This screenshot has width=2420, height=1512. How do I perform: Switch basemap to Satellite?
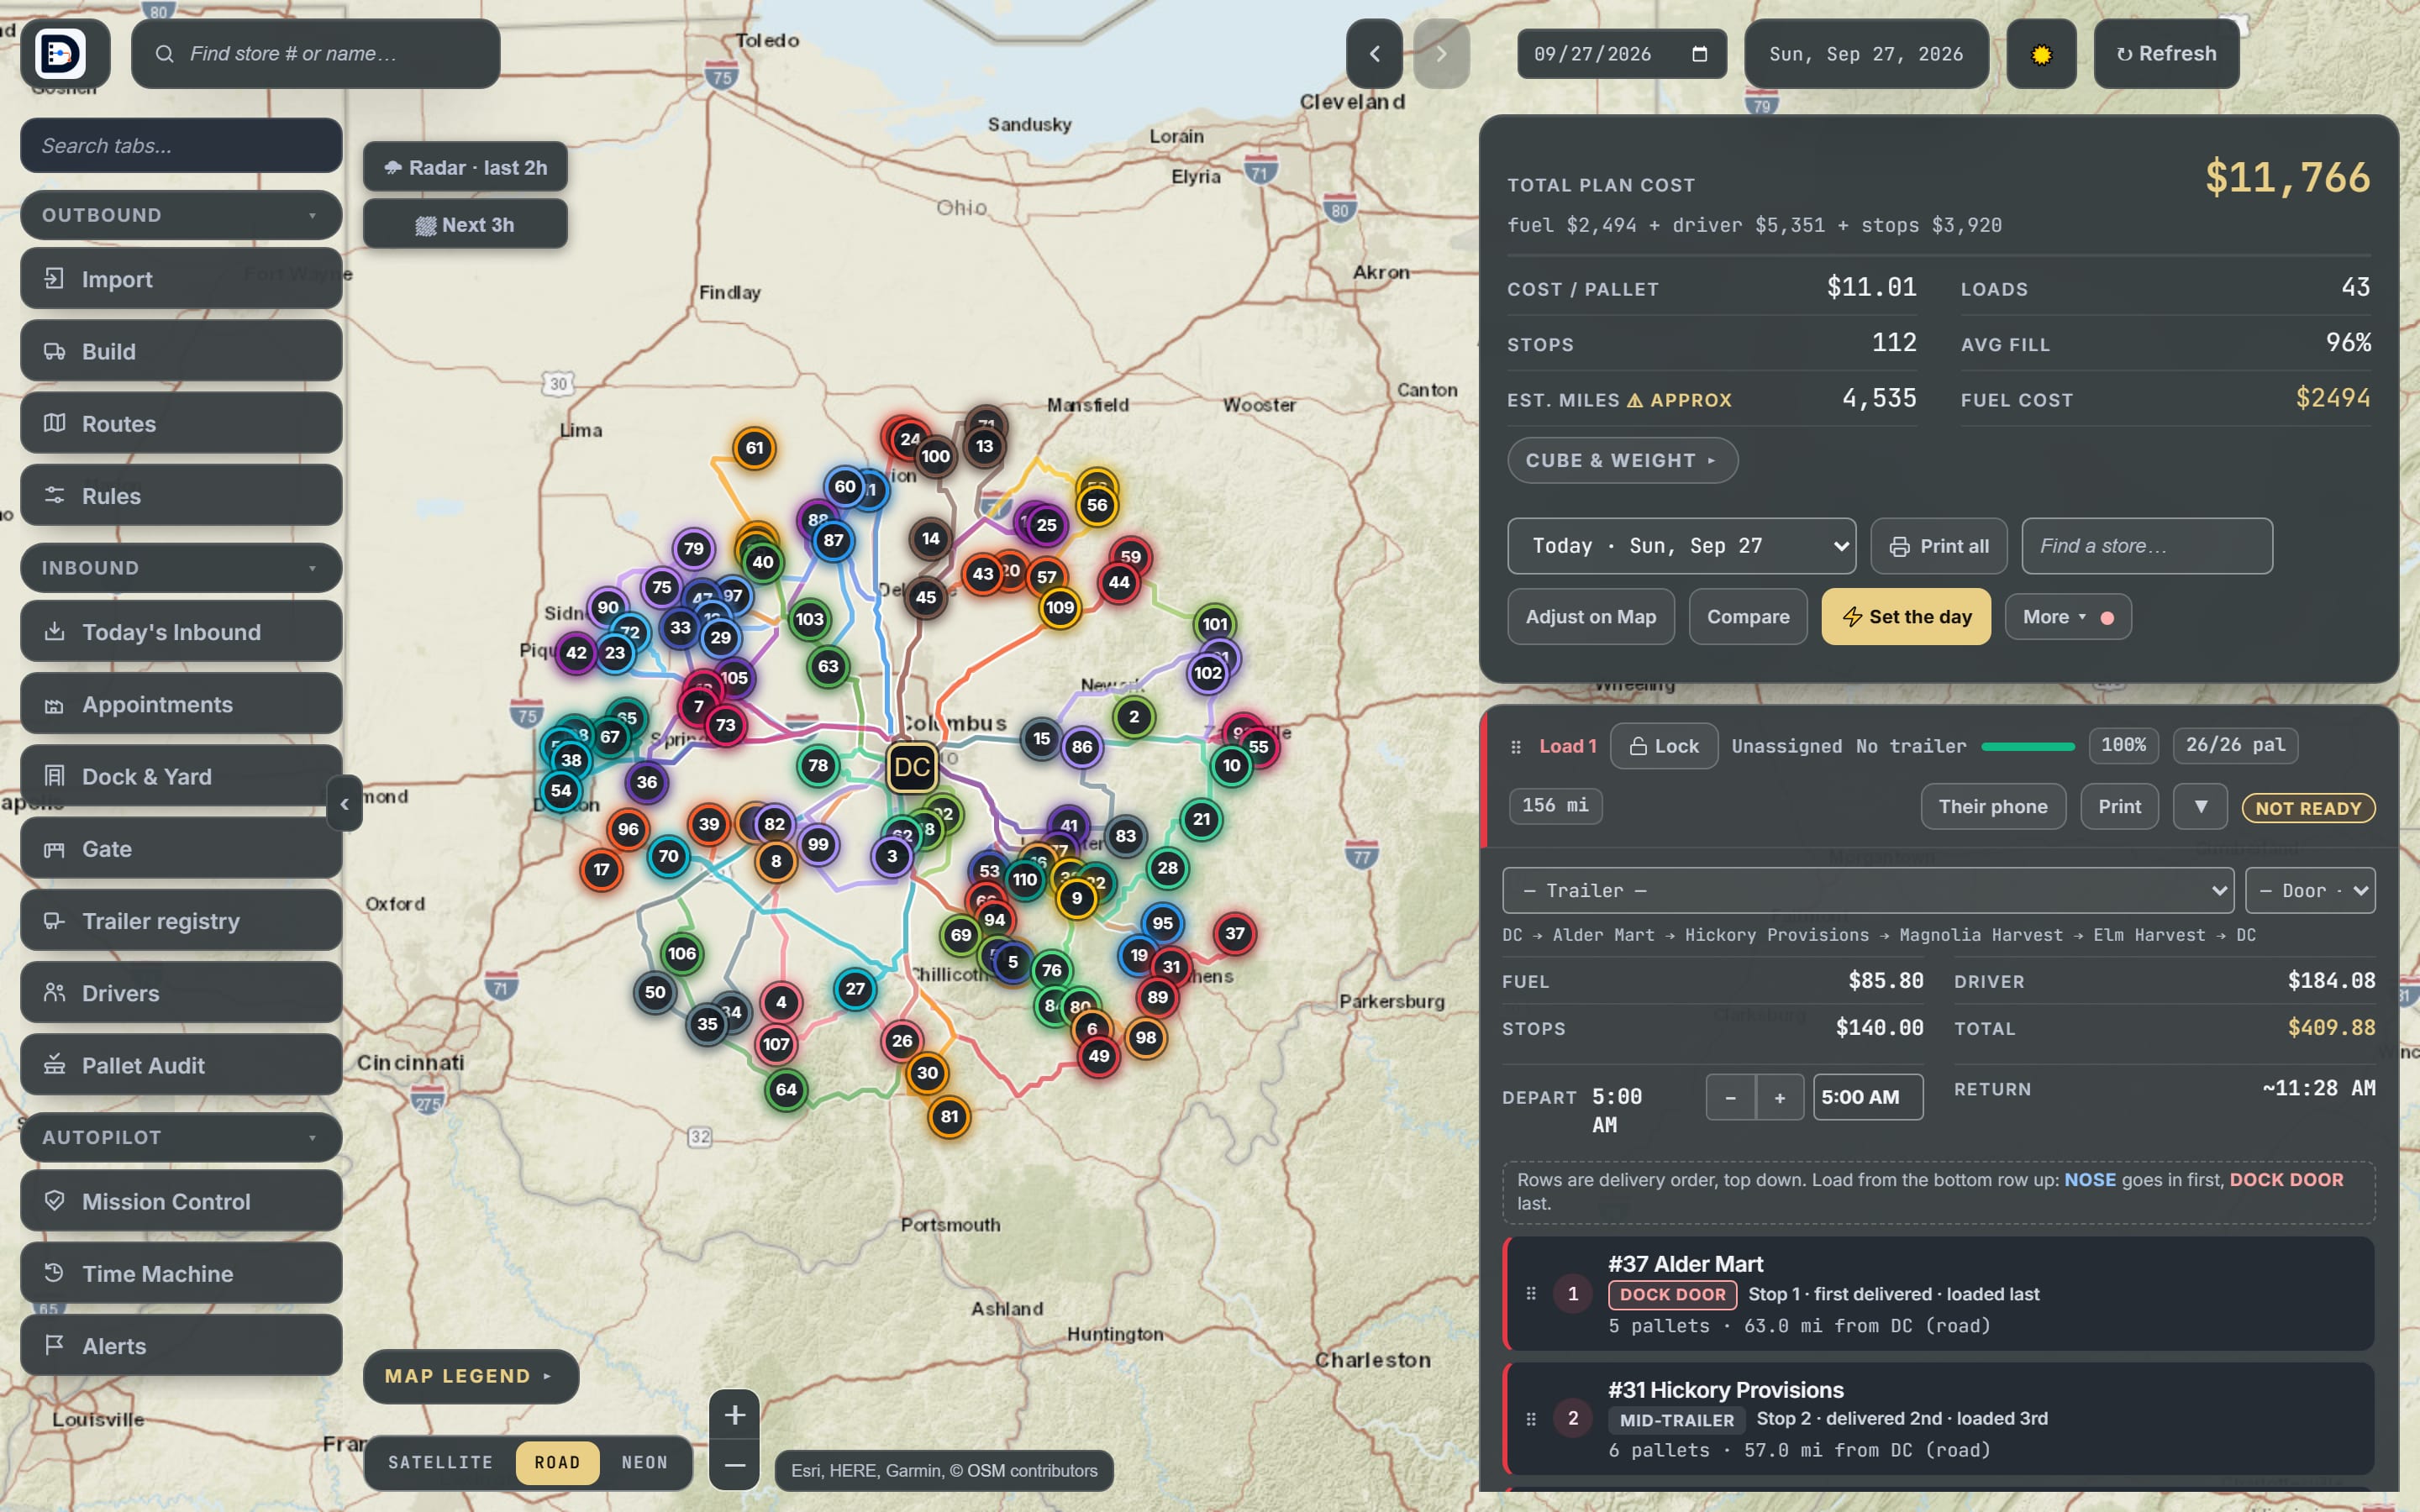(440, 1462)
